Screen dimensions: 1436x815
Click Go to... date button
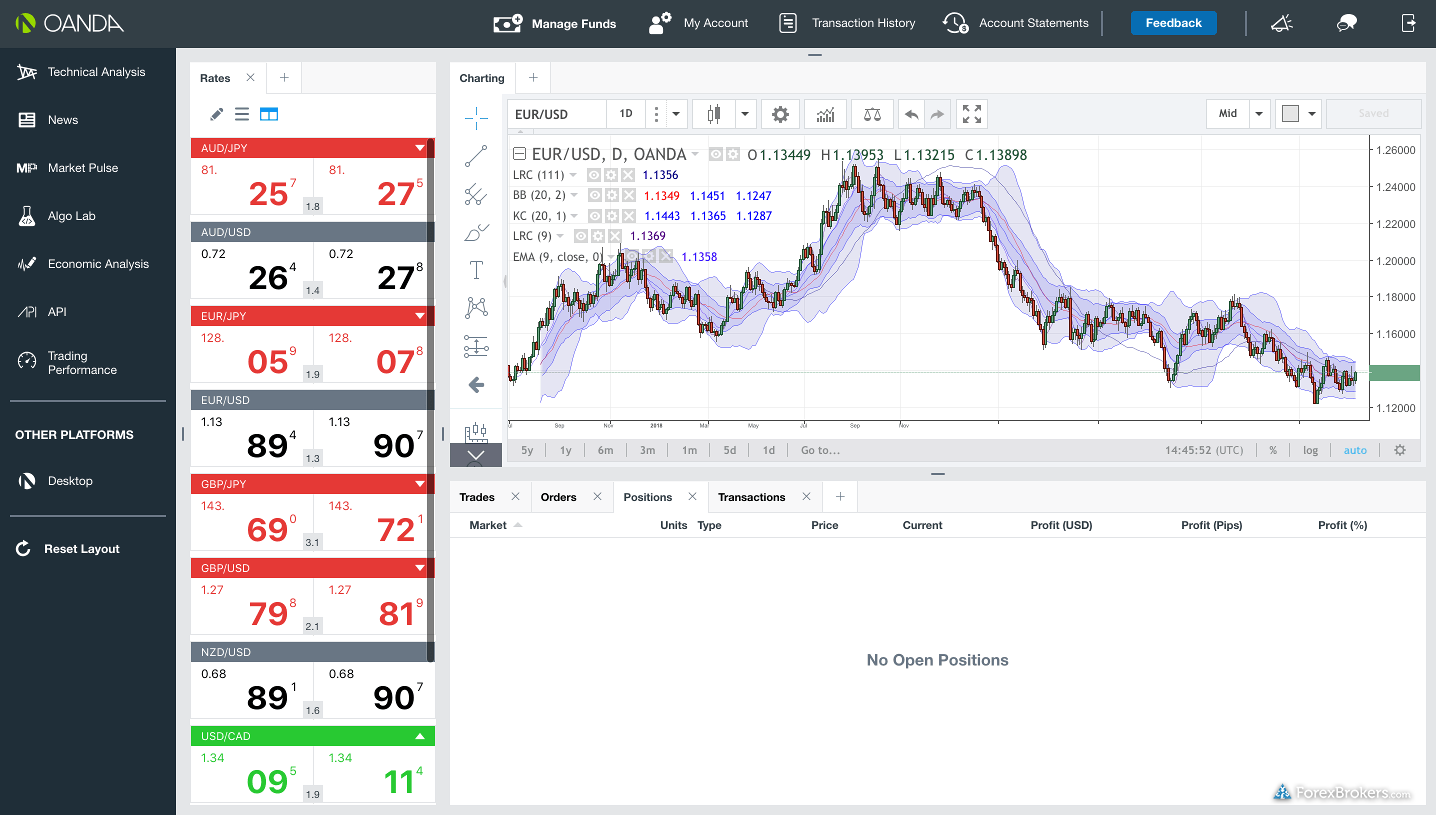click(x=820, y=450)
